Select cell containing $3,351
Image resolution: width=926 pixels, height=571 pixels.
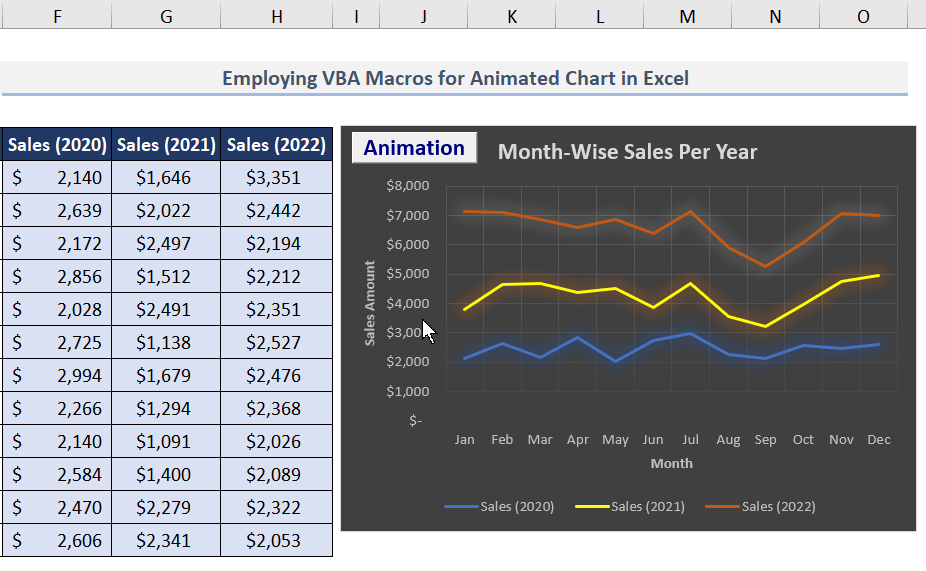click(276, 178)
